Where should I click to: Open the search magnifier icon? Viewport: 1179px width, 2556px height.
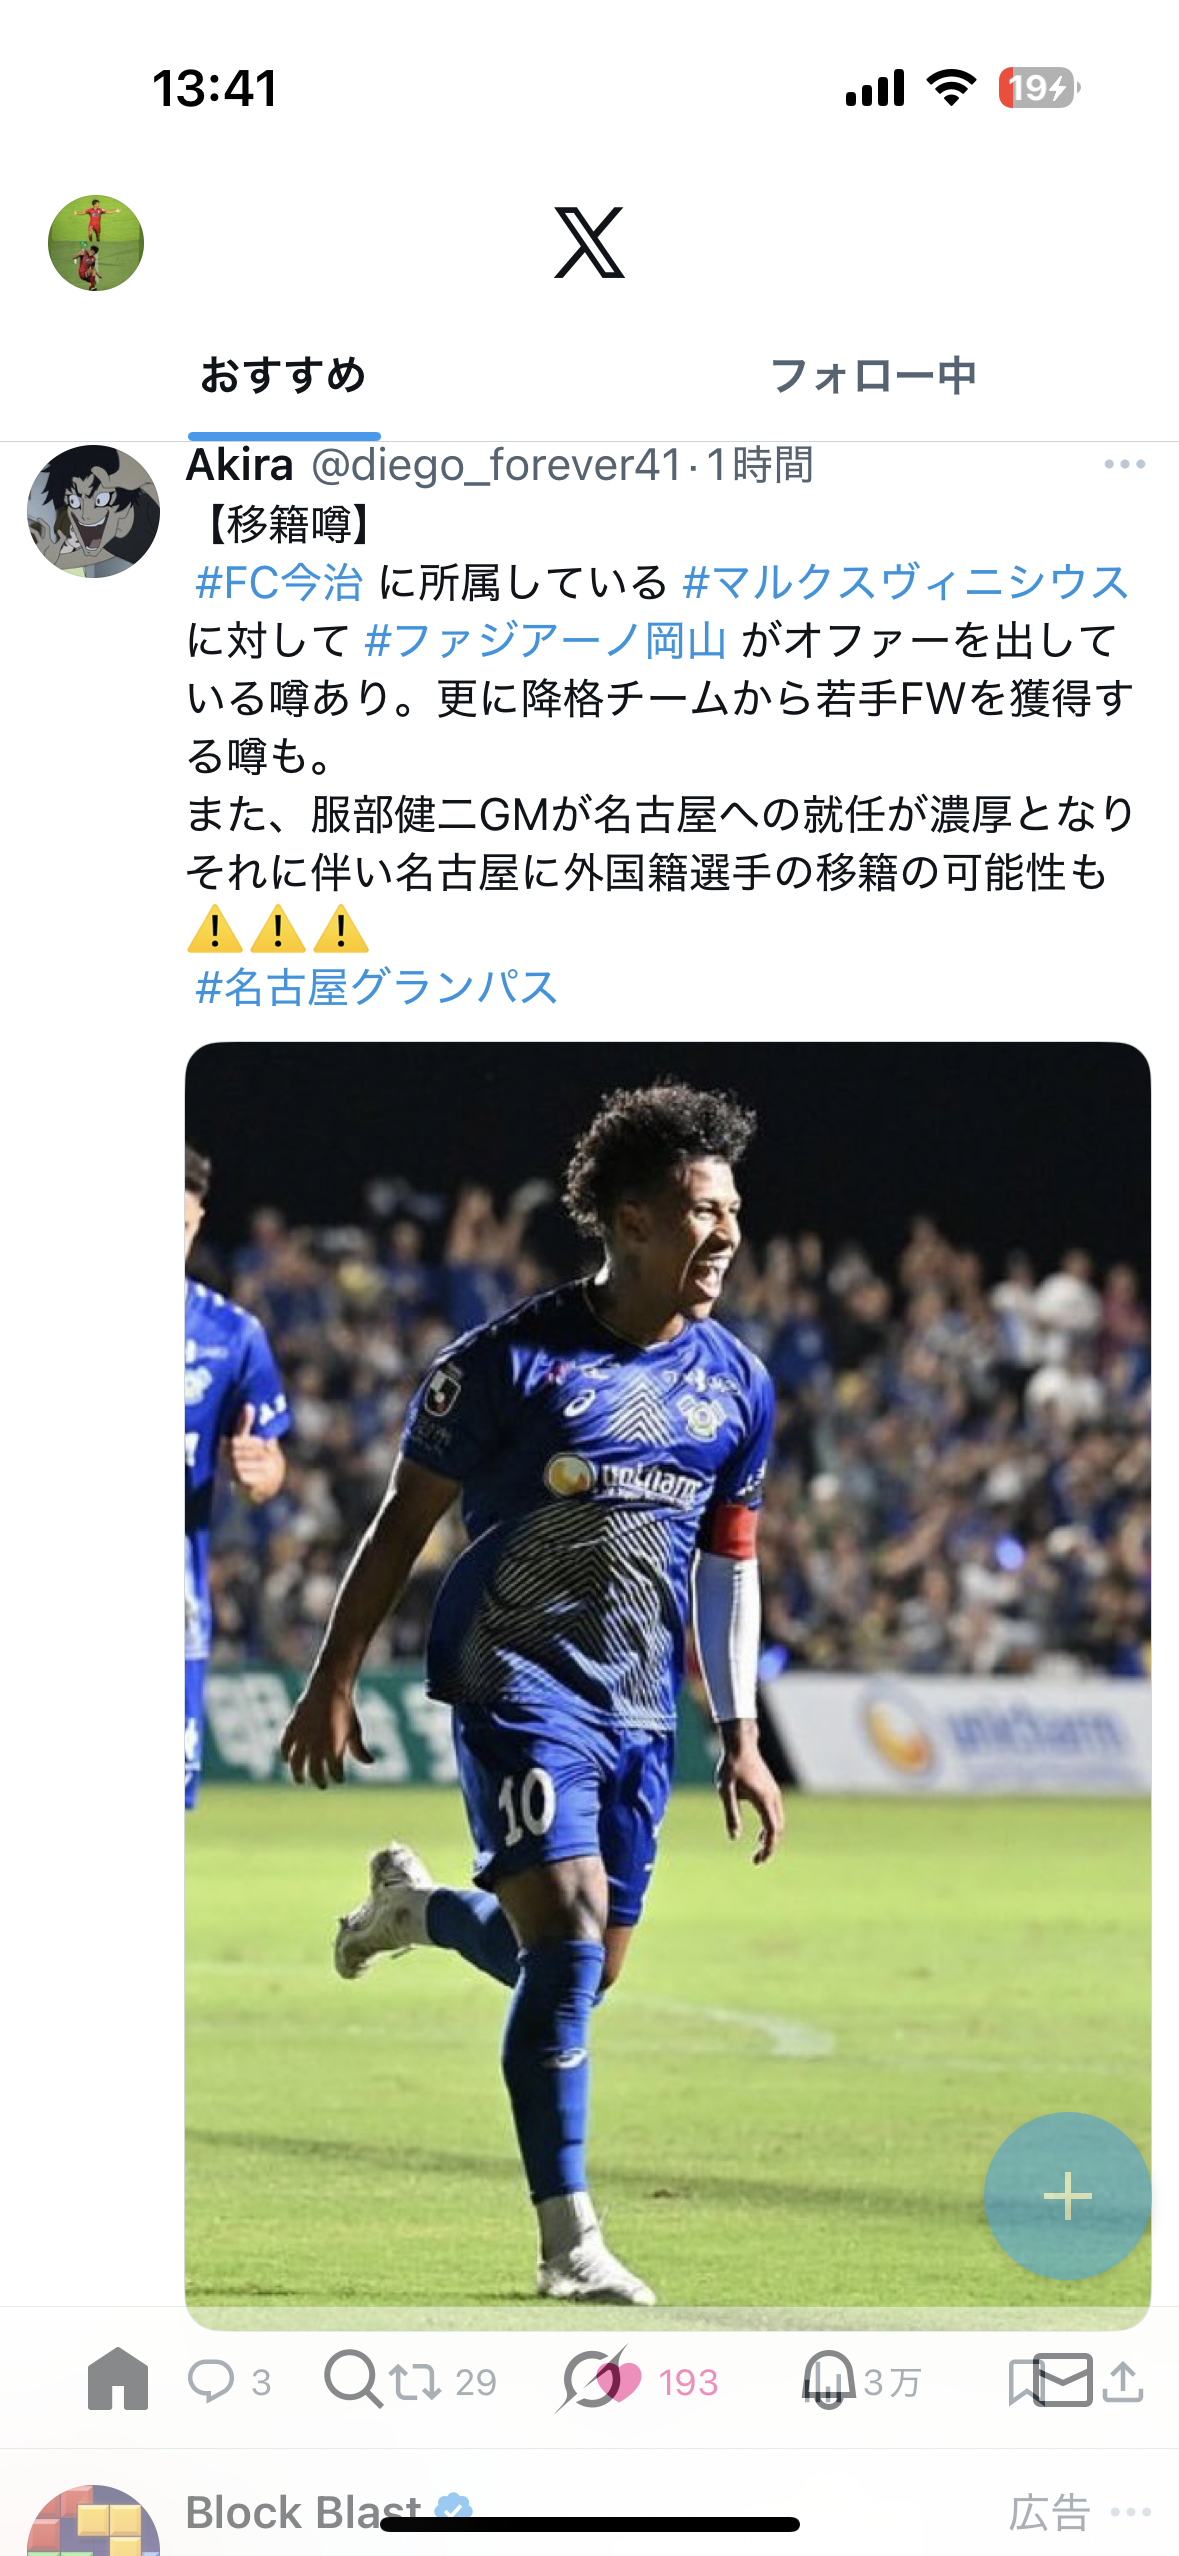[x=352, y=2379]
